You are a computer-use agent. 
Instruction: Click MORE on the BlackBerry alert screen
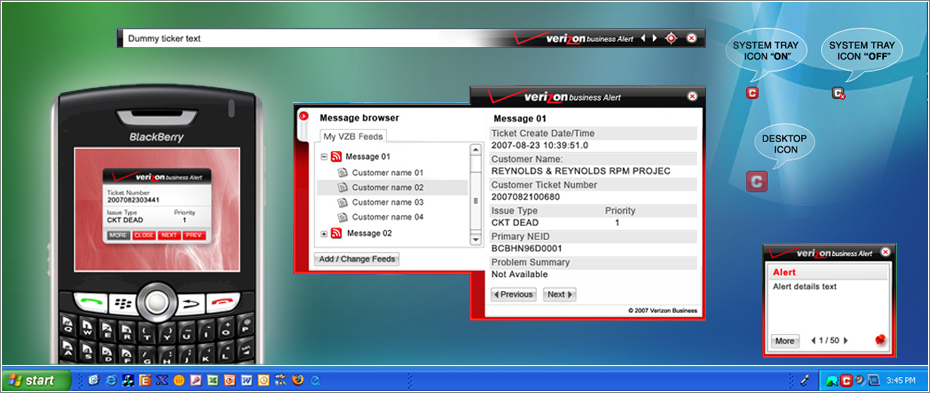pyautogui.click(x=119, y=235)
